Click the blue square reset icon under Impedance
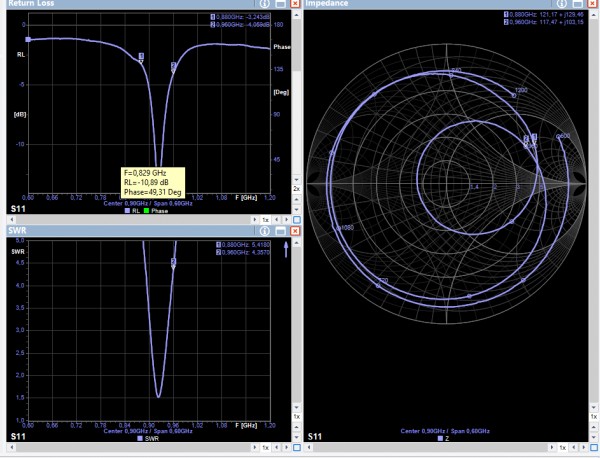The height and width of the screenshot is (458, 600). pyautogui.click(x=593, y=447)
